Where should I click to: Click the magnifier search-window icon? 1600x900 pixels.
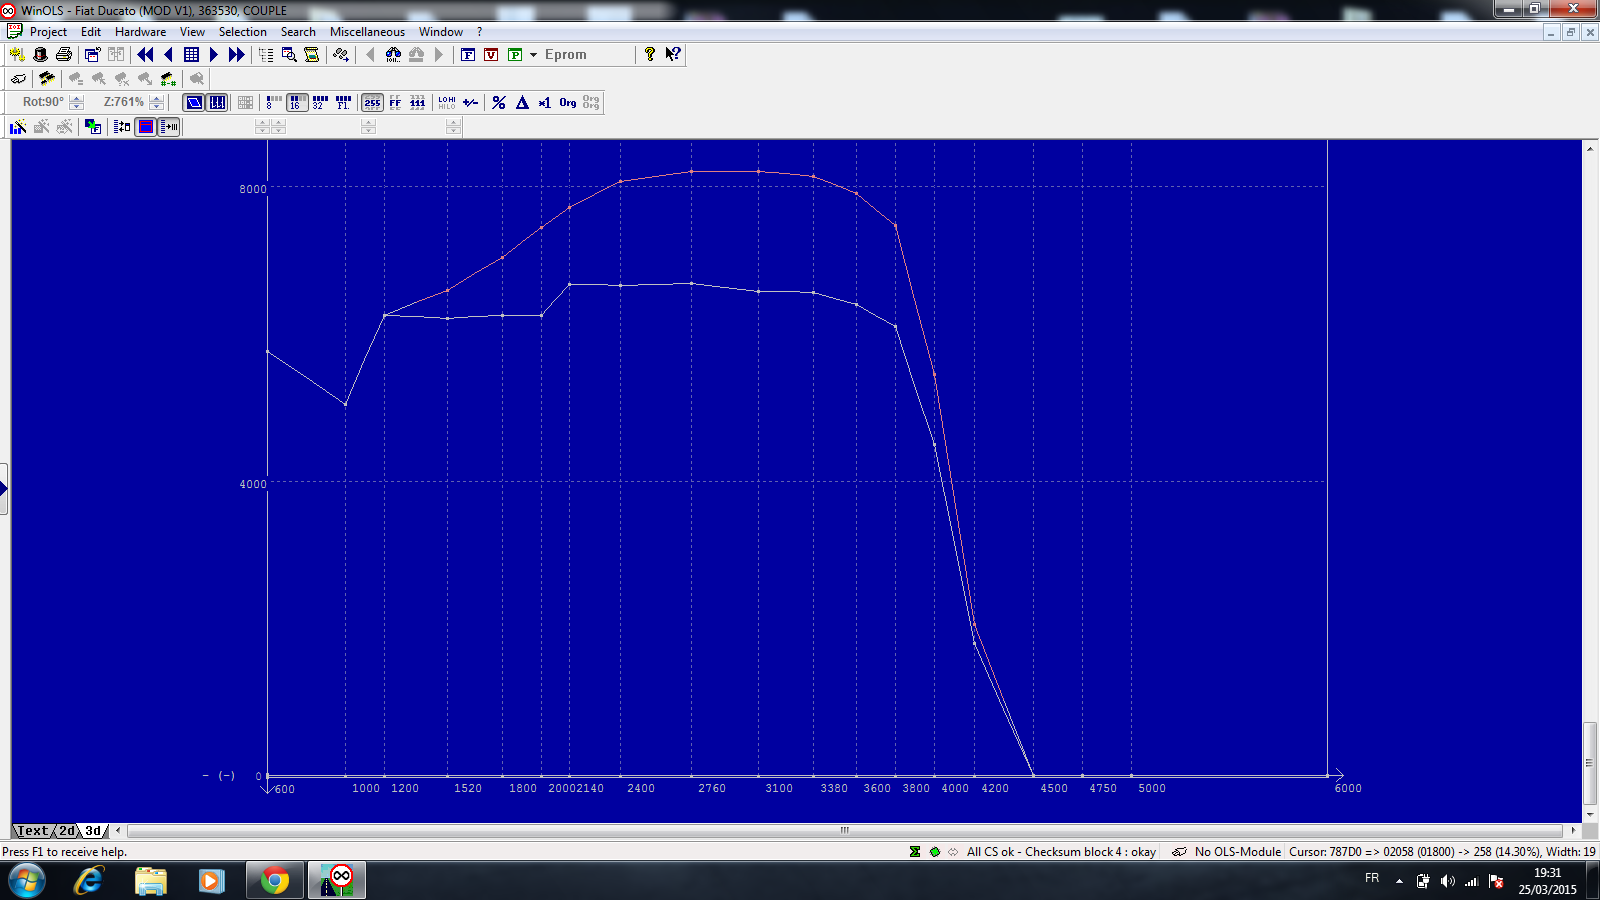[x=289, y=55]
